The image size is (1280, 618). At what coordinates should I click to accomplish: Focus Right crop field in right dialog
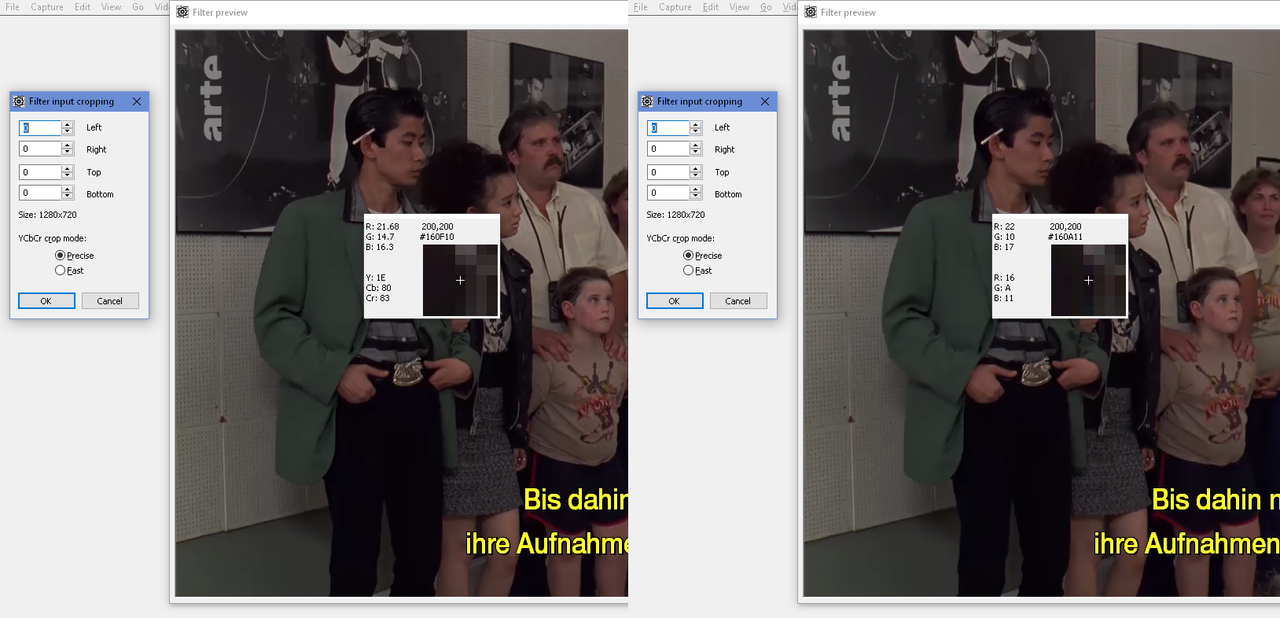[668, 149]
